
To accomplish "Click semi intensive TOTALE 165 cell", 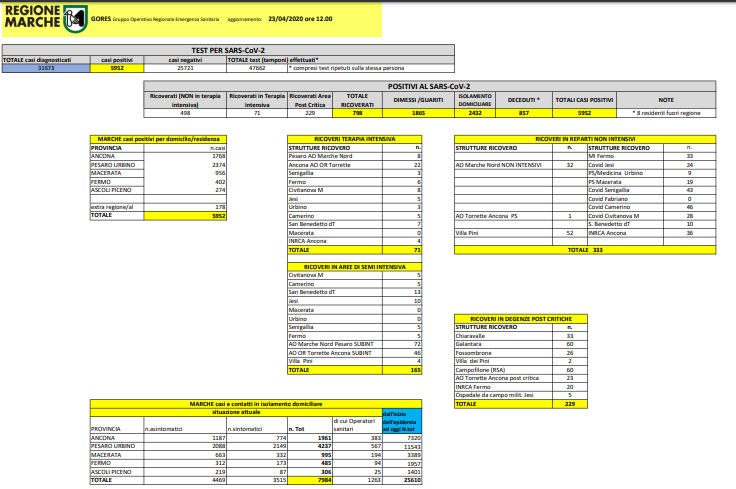I will coord(402,370).
